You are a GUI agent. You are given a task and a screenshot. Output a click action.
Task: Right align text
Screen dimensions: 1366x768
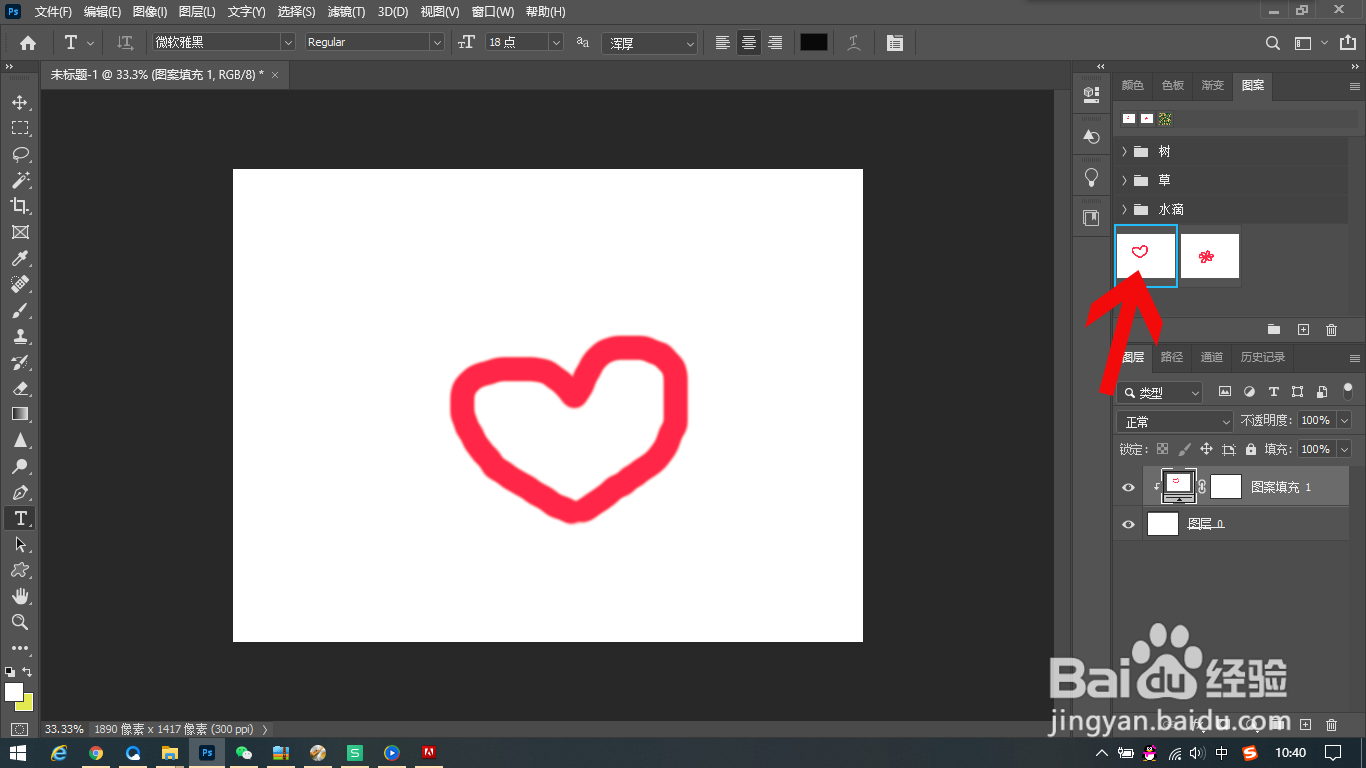tap(775, 43)
